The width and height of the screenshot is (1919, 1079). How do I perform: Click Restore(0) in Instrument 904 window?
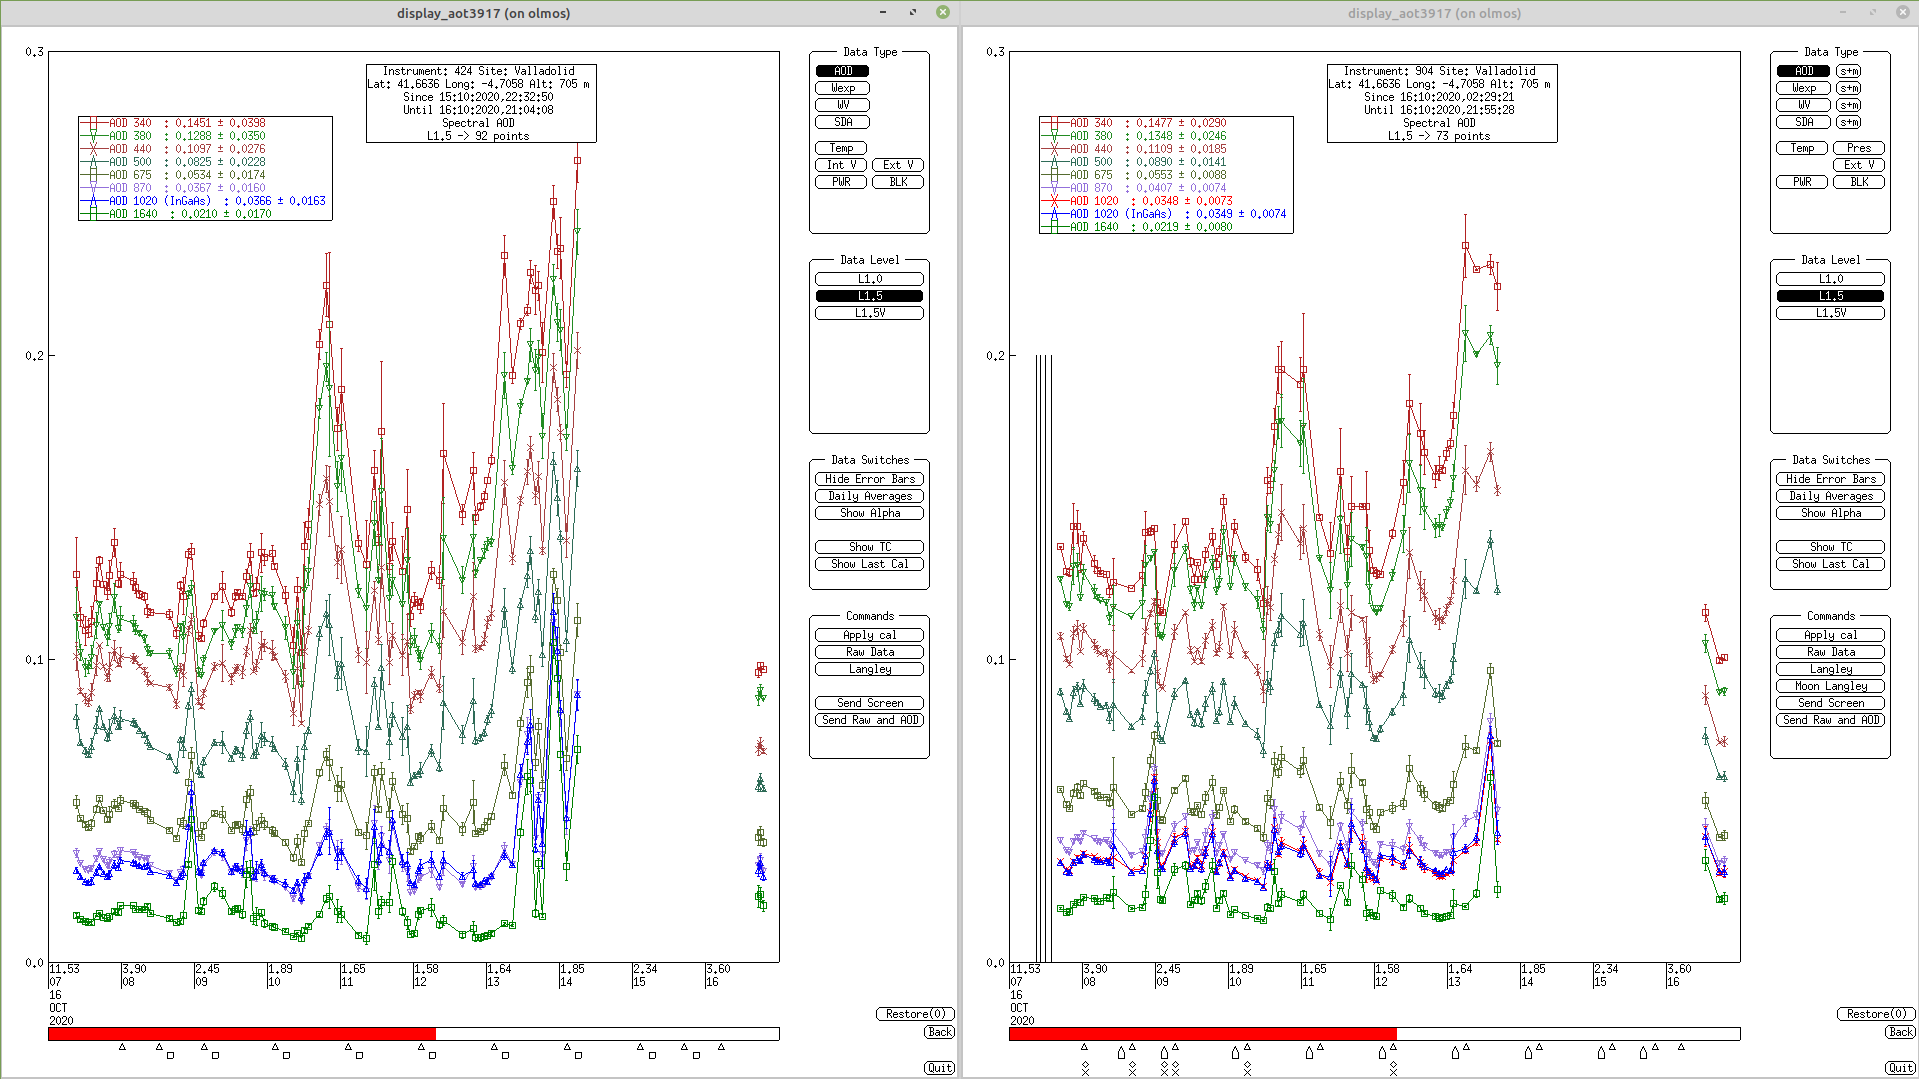click(1876, 1014)
